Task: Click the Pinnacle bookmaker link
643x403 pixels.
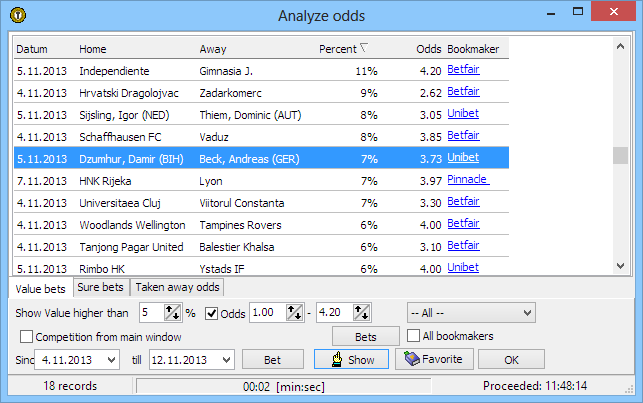Action: [467, 180]
